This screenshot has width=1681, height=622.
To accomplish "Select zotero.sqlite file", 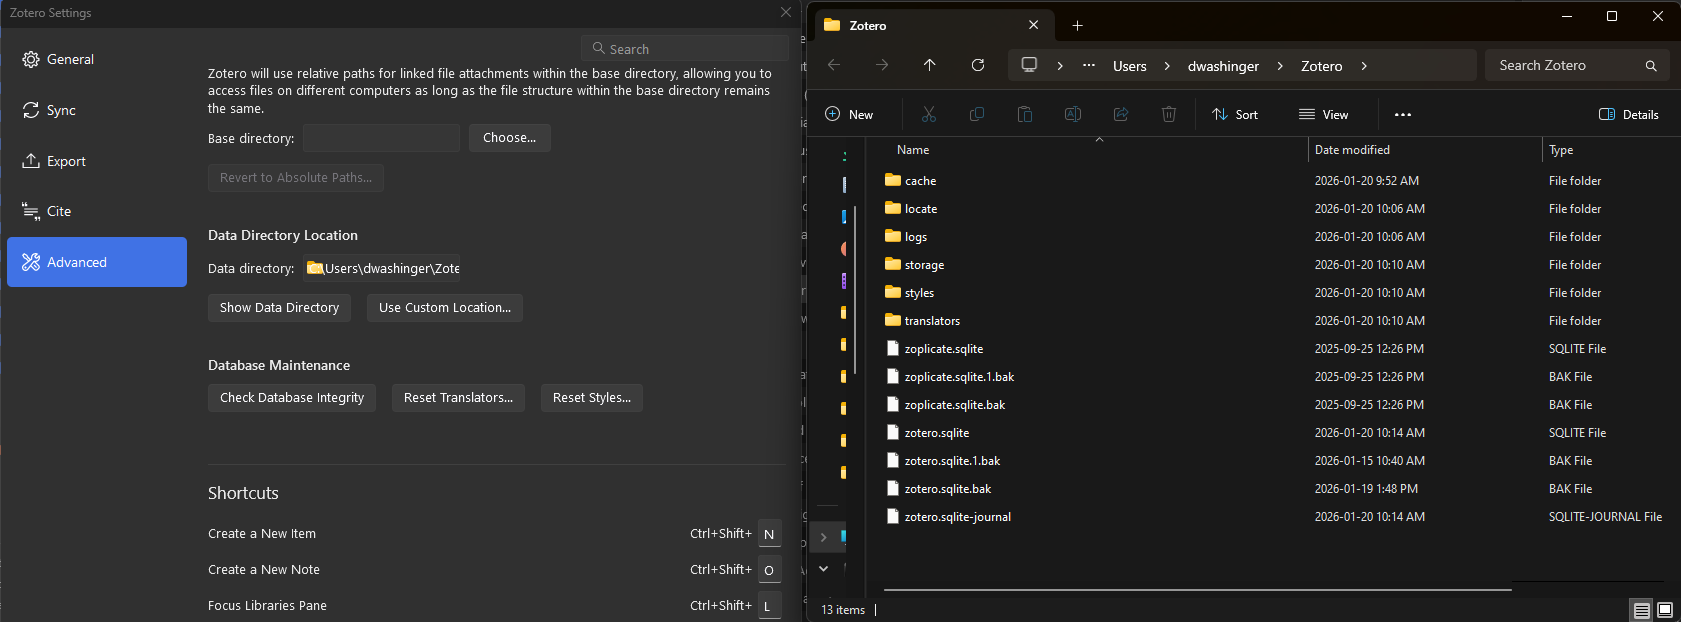I will click(x=1274, y=433).
